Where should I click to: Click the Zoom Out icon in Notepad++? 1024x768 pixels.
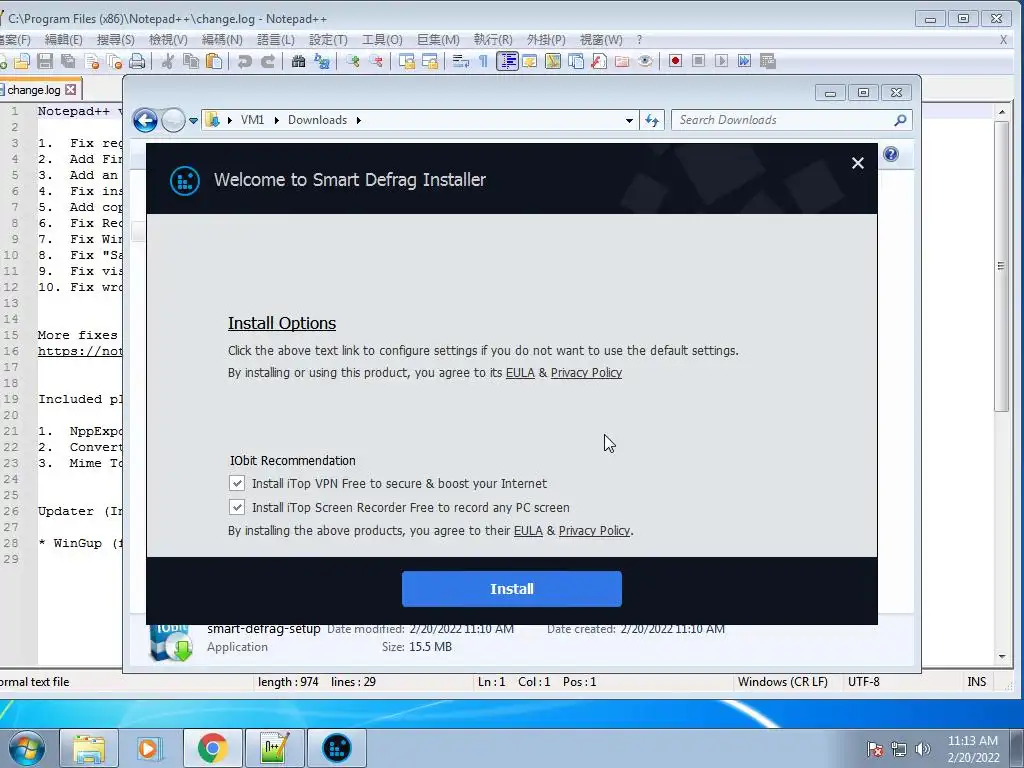(x=376, y=61)
